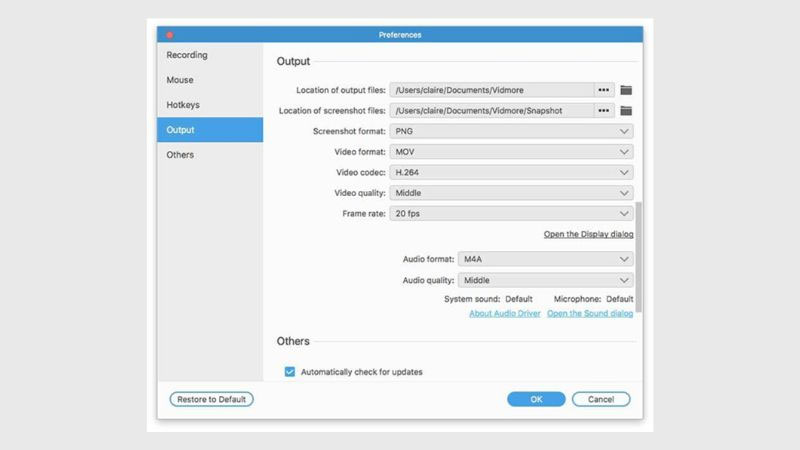Viewport: 800px width, 450px height.
Task: Click folder icon for output files location
Action: [627, 90]
